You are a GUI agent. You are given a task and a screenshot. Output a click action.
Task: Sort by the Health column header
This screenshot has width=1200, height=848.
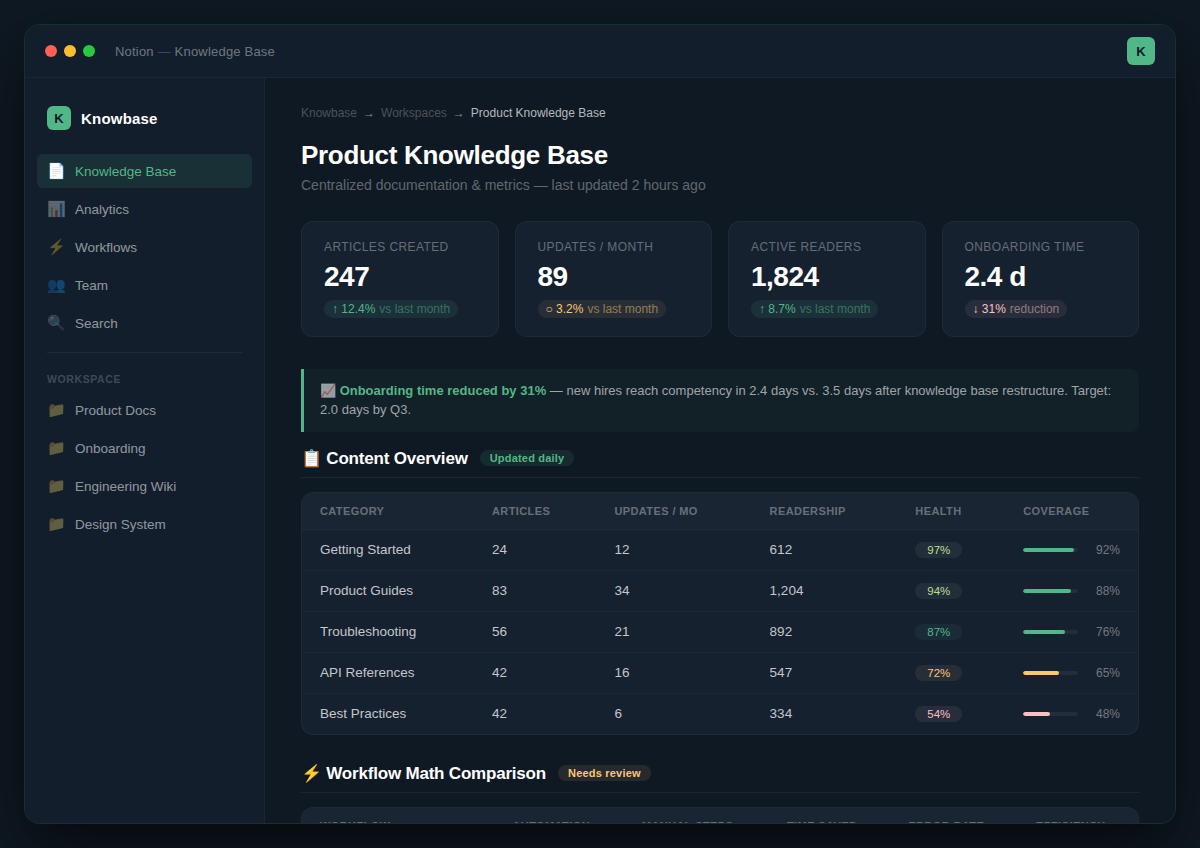938,511
